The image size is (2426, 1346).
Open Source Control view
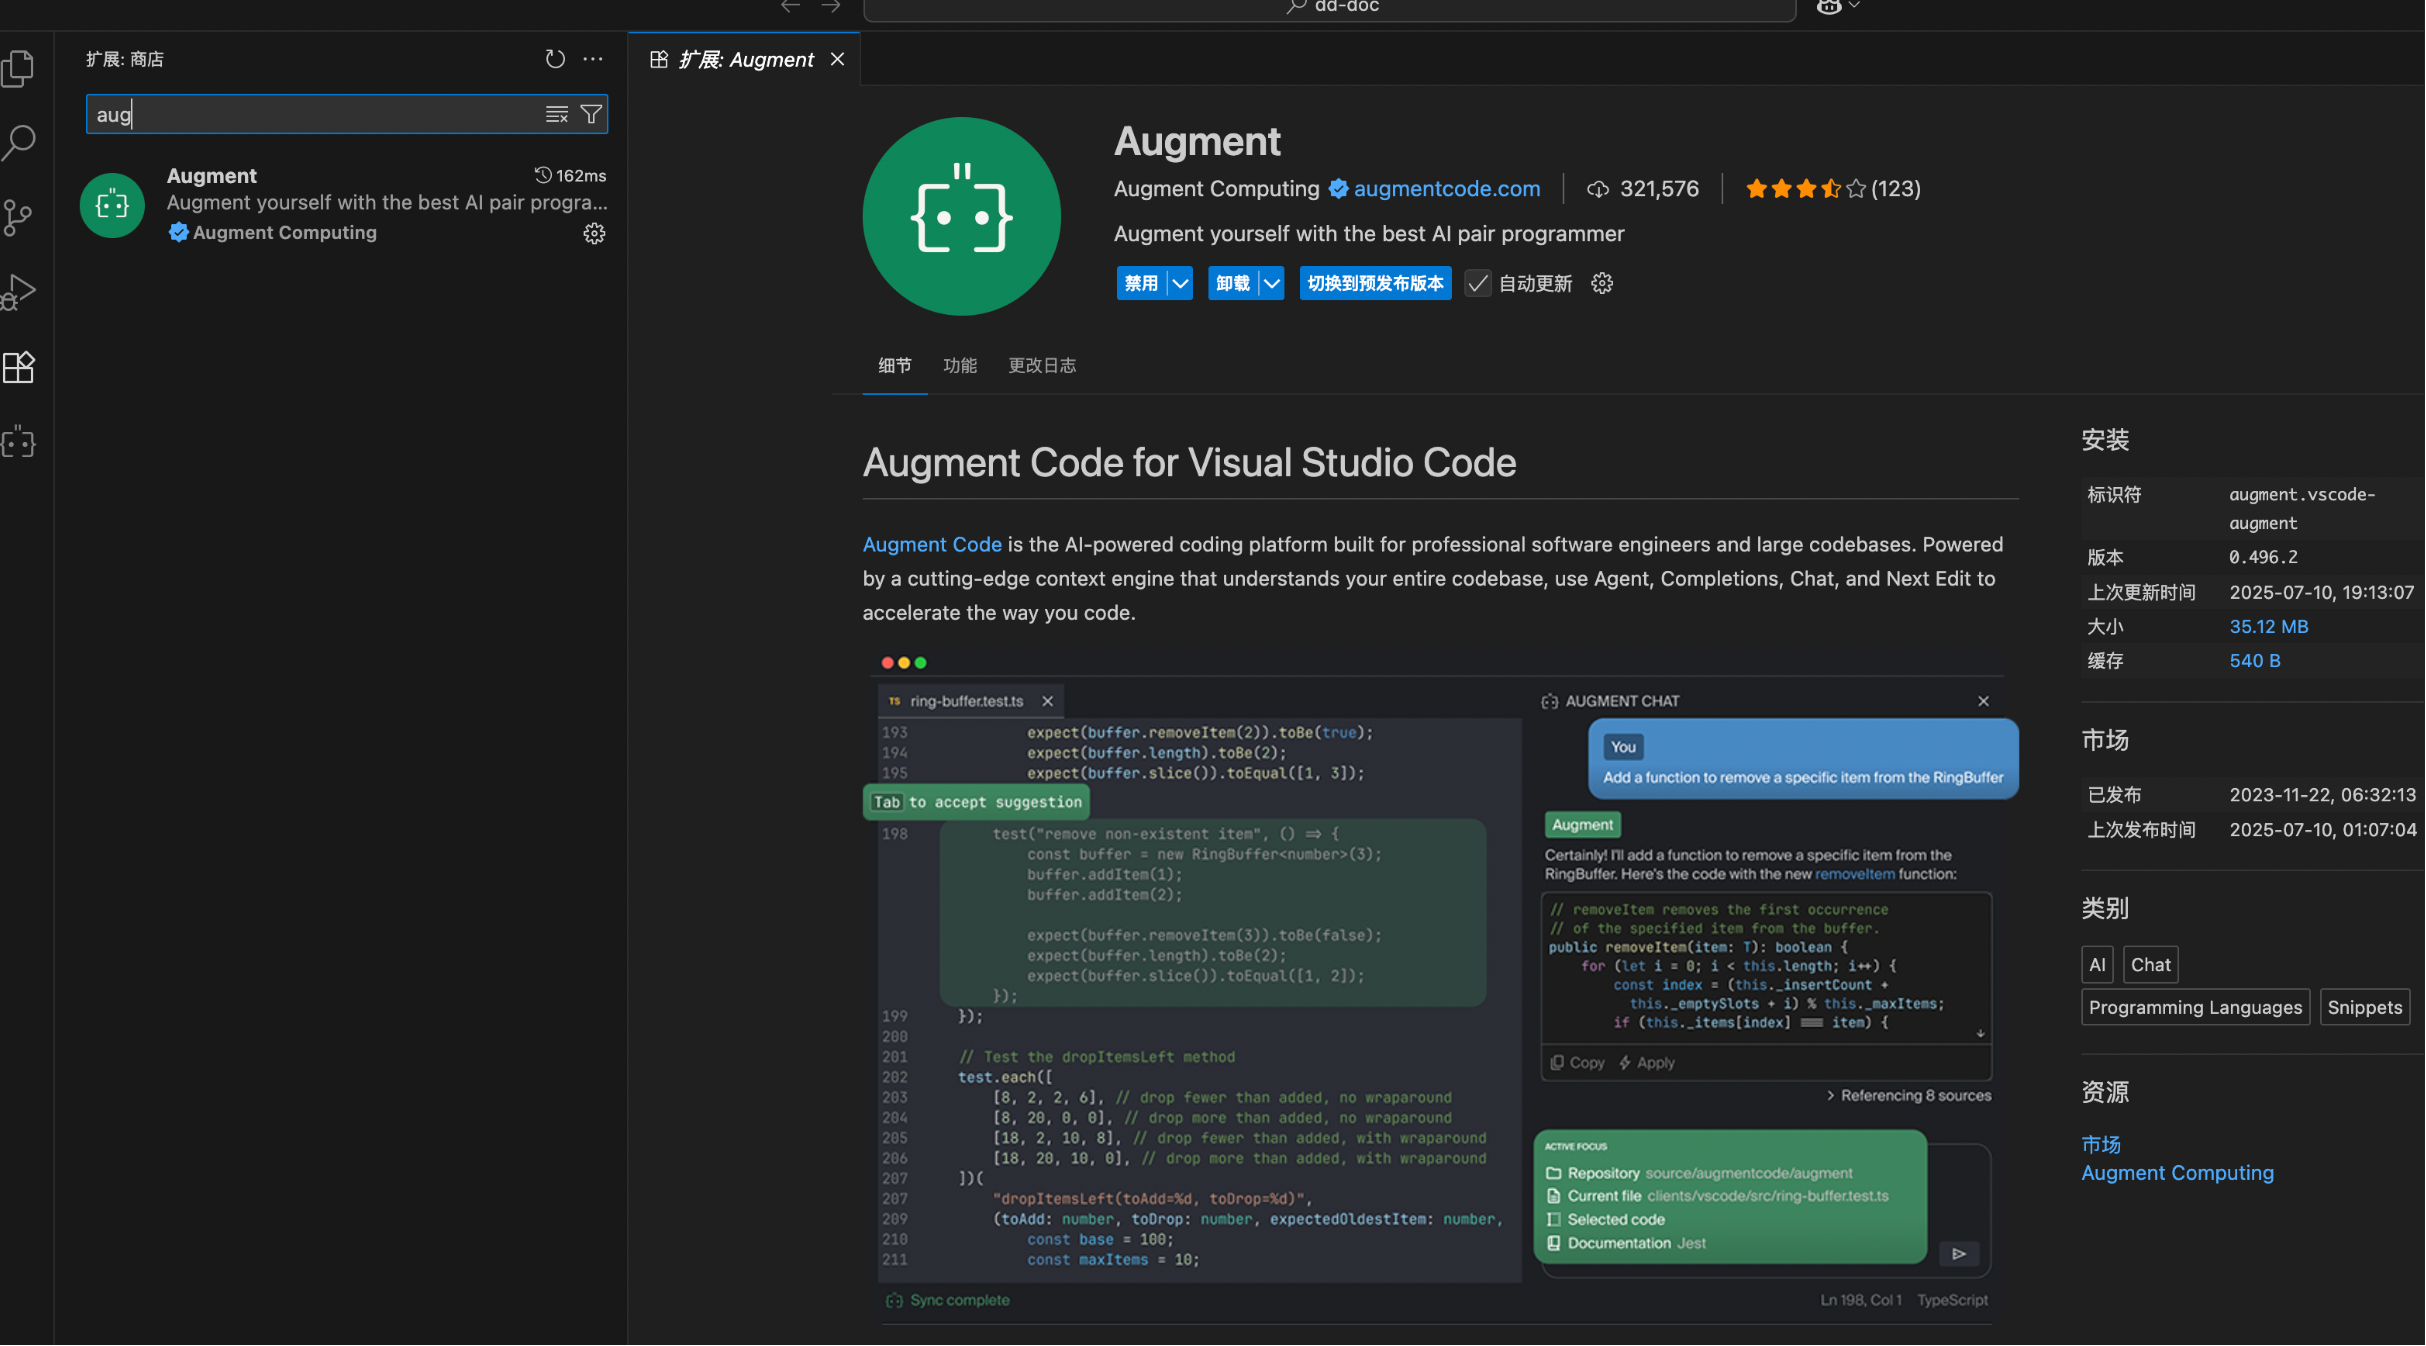click(x=18, y=217)
